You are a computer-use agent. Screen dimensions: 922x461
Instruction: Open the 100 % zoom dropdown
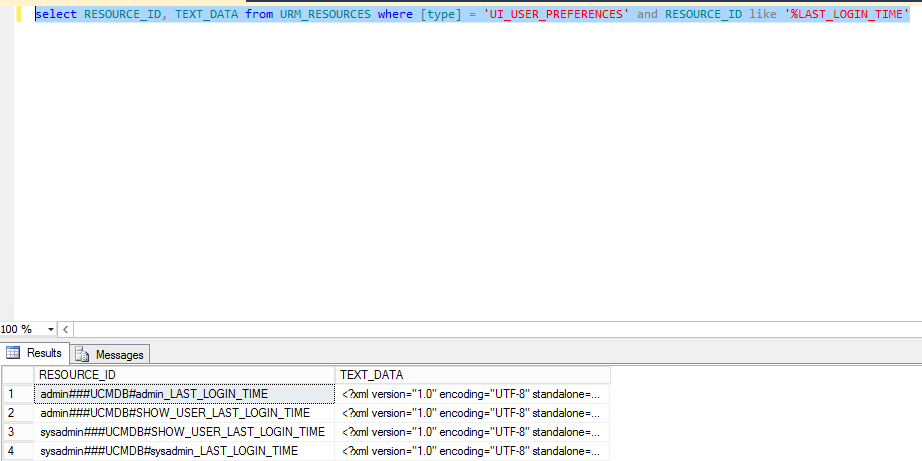51,329
